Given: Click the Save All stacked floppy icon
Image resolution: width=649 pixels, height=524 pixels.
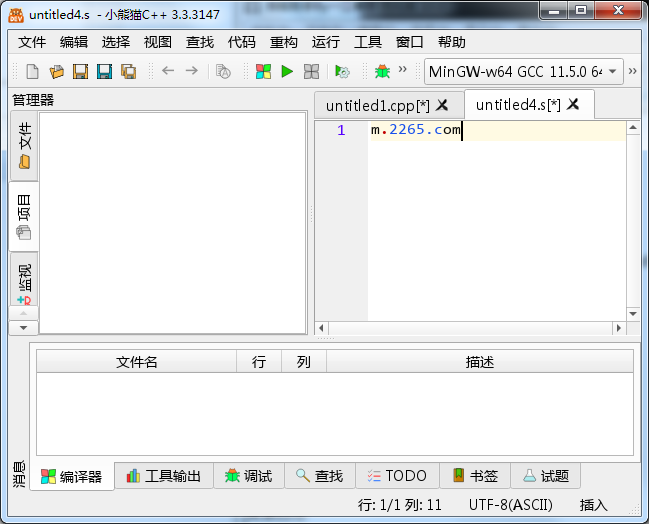Looking at the screenshot, I should click(x=129, y=71).
